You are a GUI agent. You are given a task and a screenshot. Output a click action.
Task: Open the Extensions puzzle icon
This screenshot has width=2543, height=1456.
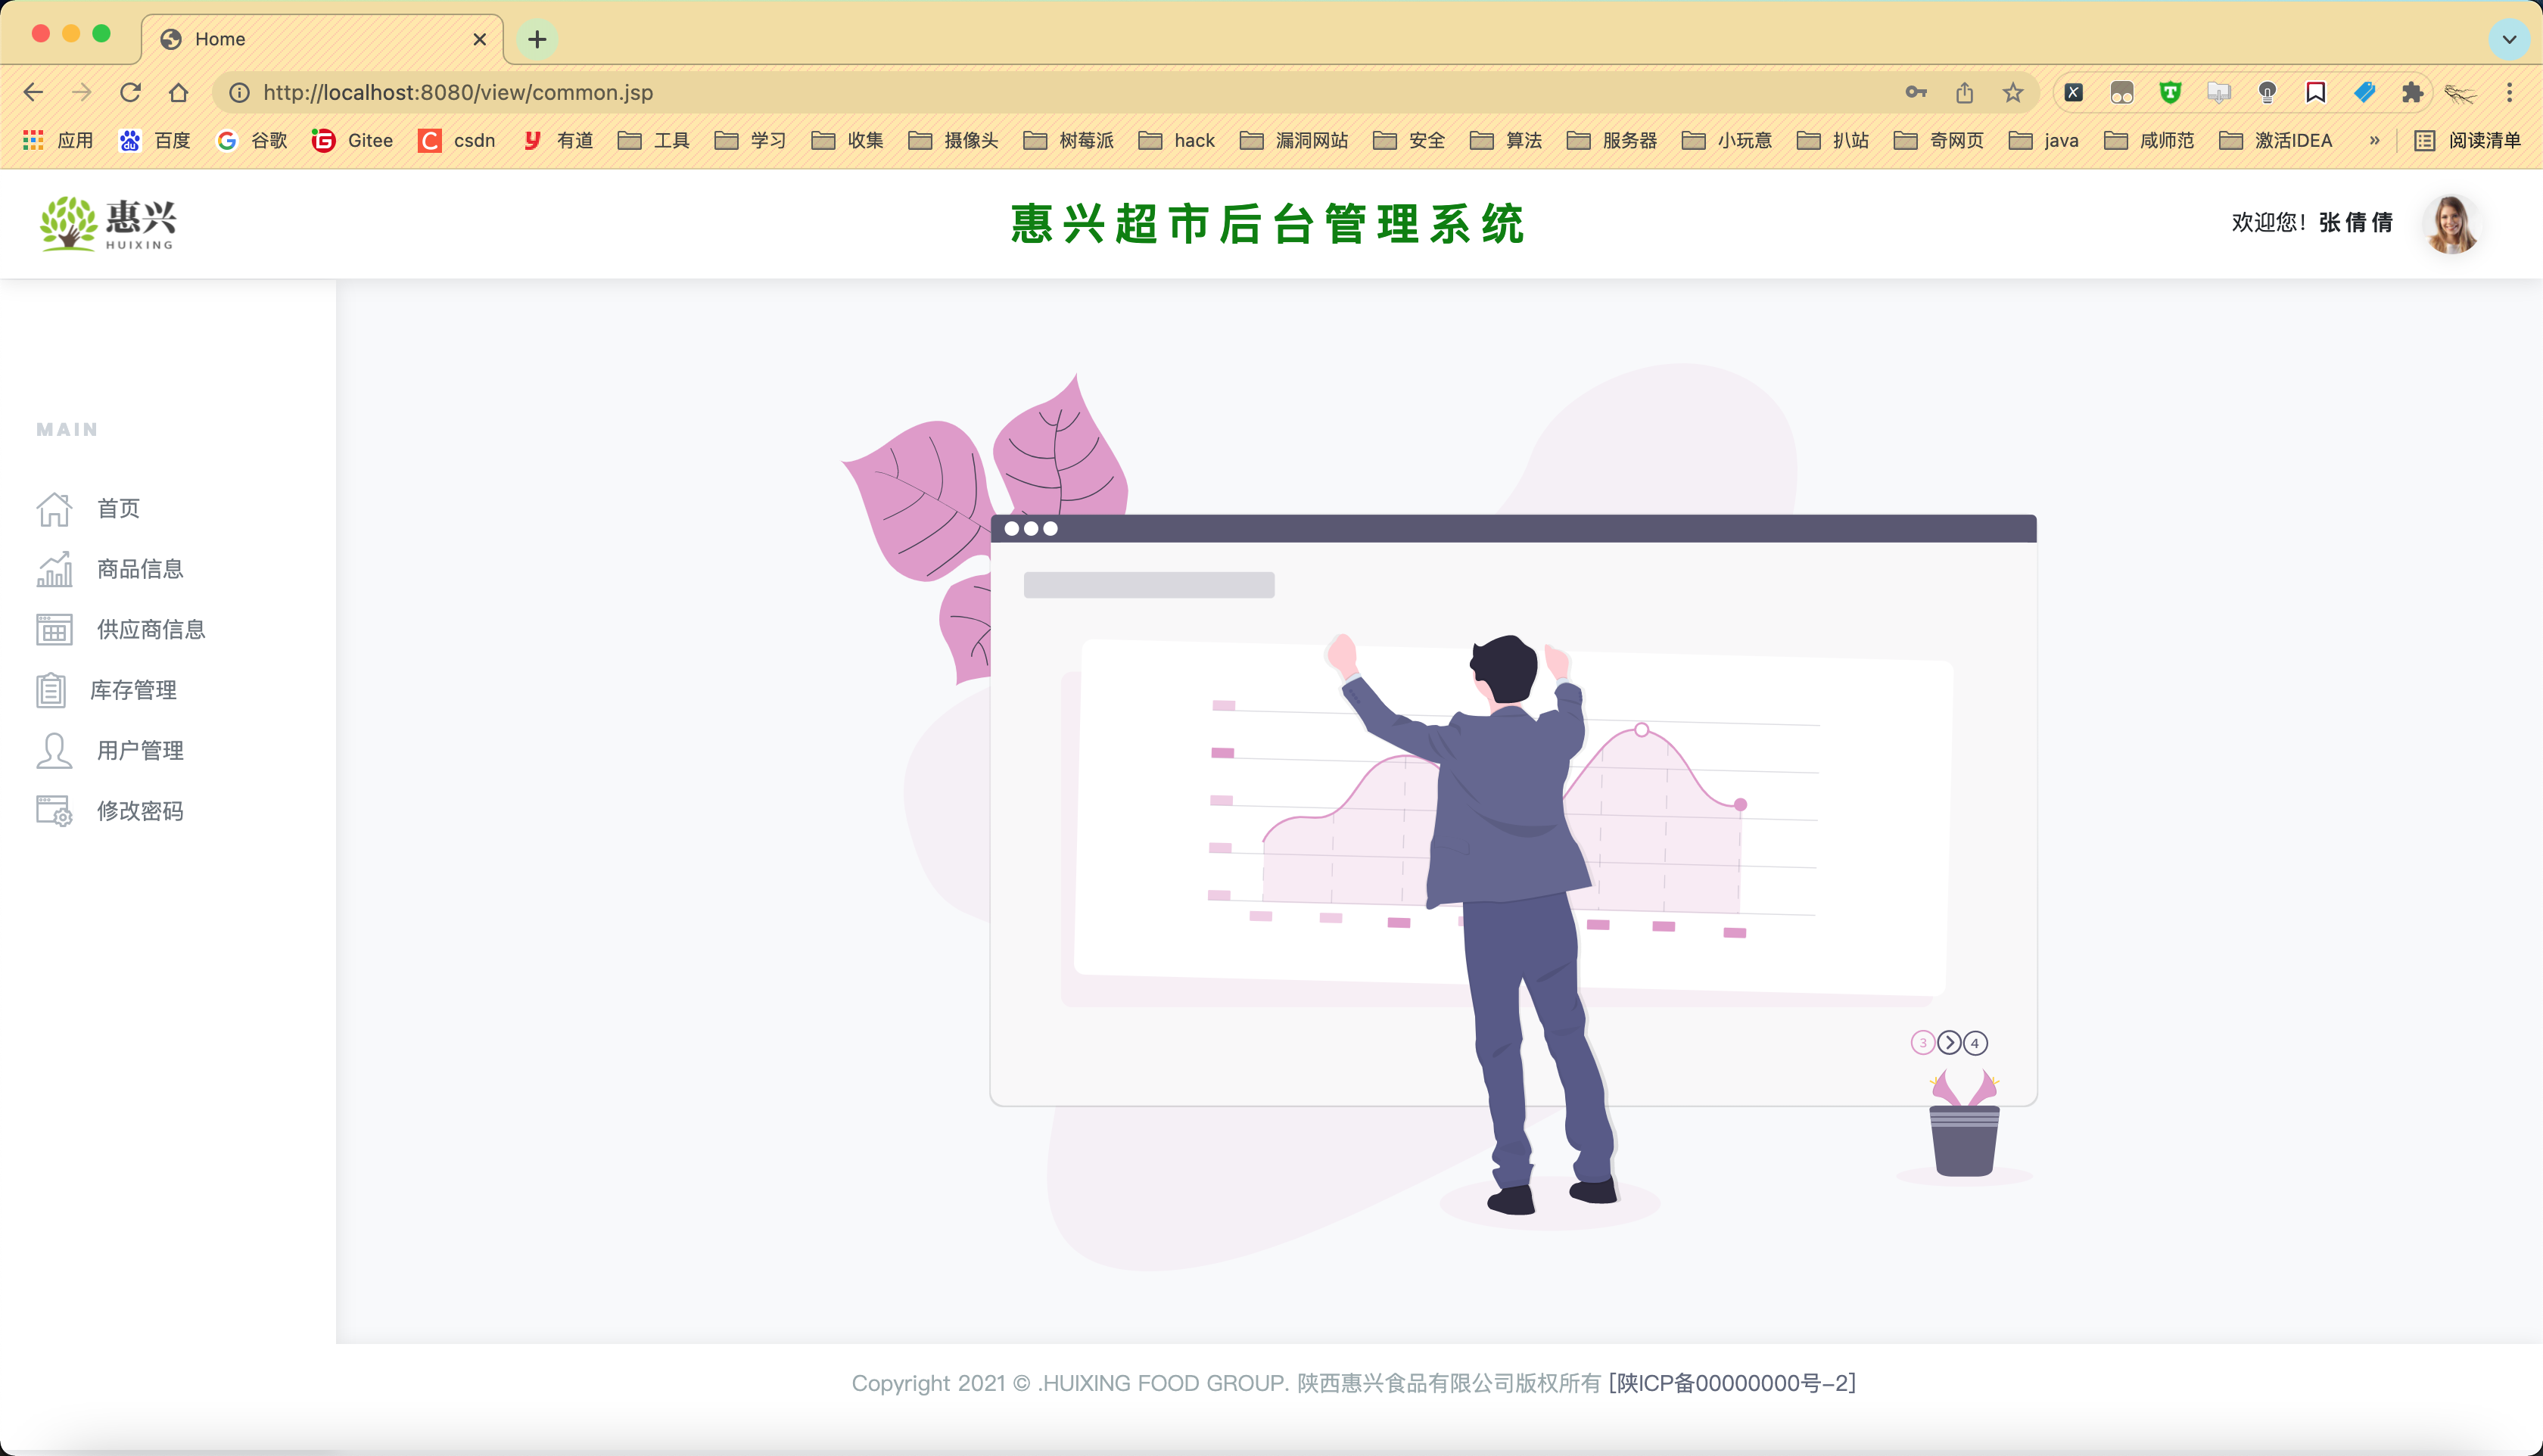pos(2412,92)
